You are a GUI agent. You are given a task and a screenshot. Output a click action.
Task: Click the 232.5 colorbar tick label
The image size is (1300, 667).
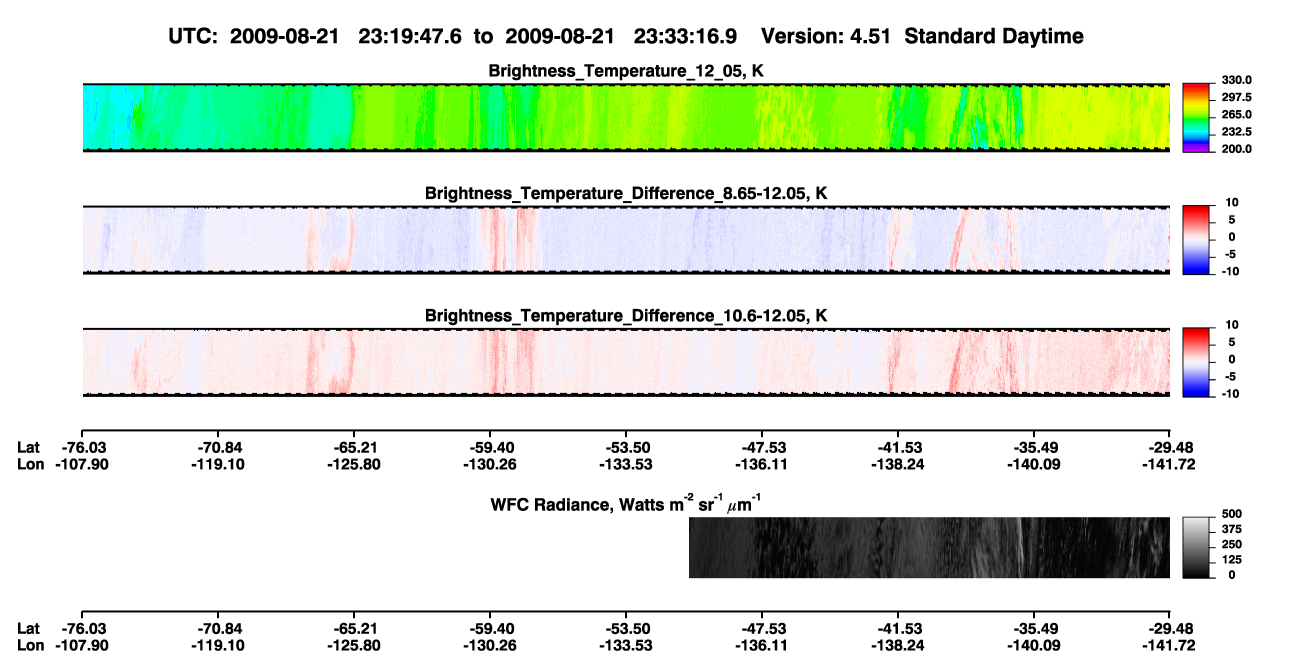pos(1236,131)
